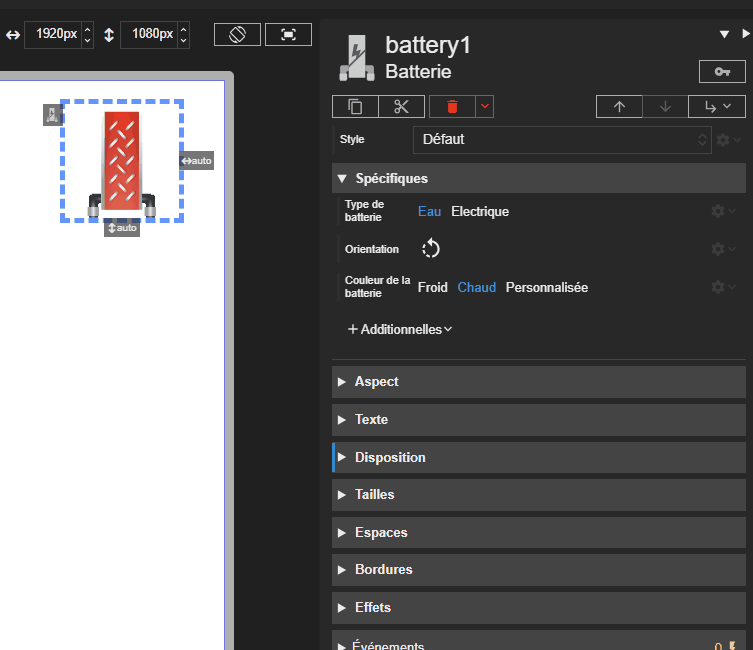The width and height of the screenshot is (753, 650).
Task: Select Electrique battery type
Action: tap(480, 211)
